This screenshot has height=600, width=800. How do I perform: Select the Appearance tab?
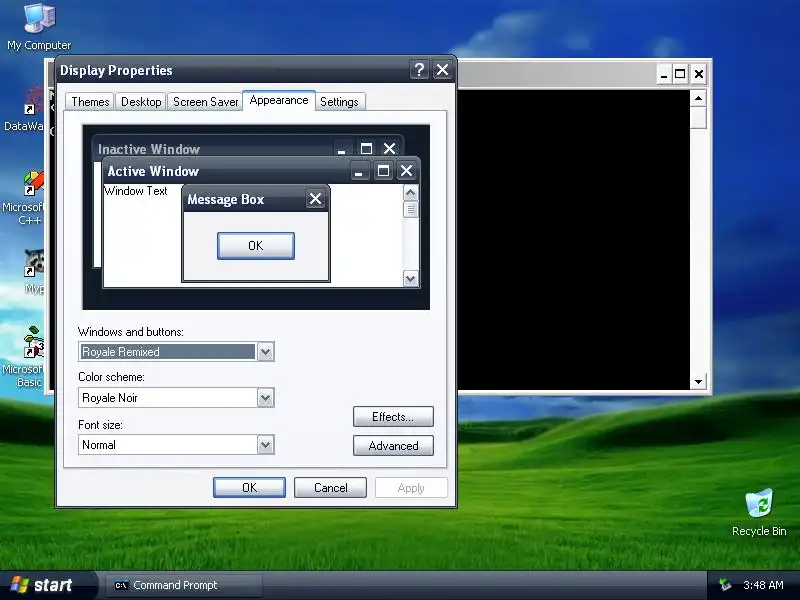pos(279,100)
